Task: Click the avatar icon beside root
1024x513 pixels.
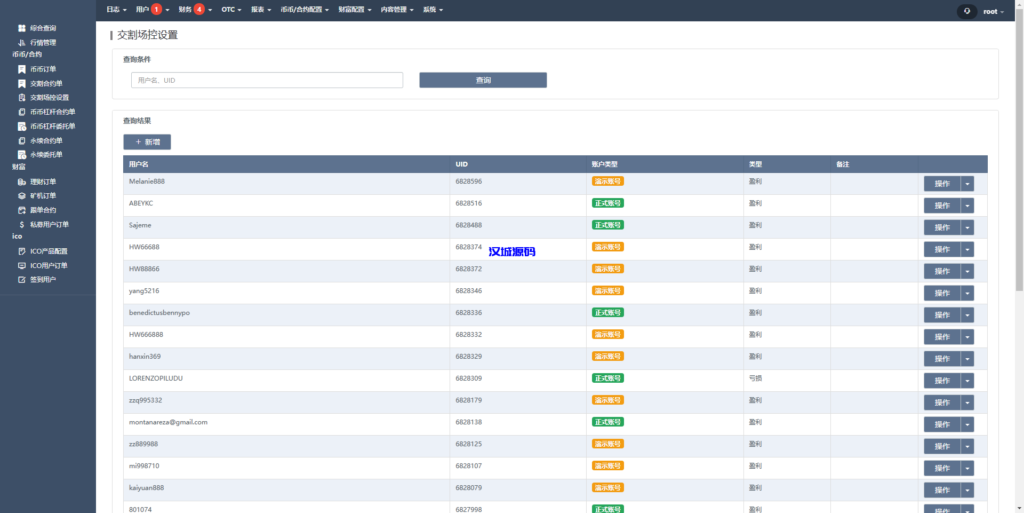Action: tap(967, 11)
